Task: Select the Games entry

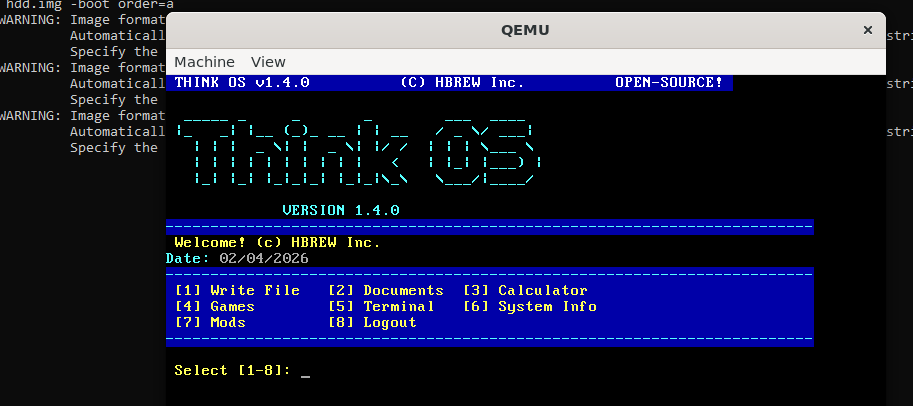Action: point(215,307)
